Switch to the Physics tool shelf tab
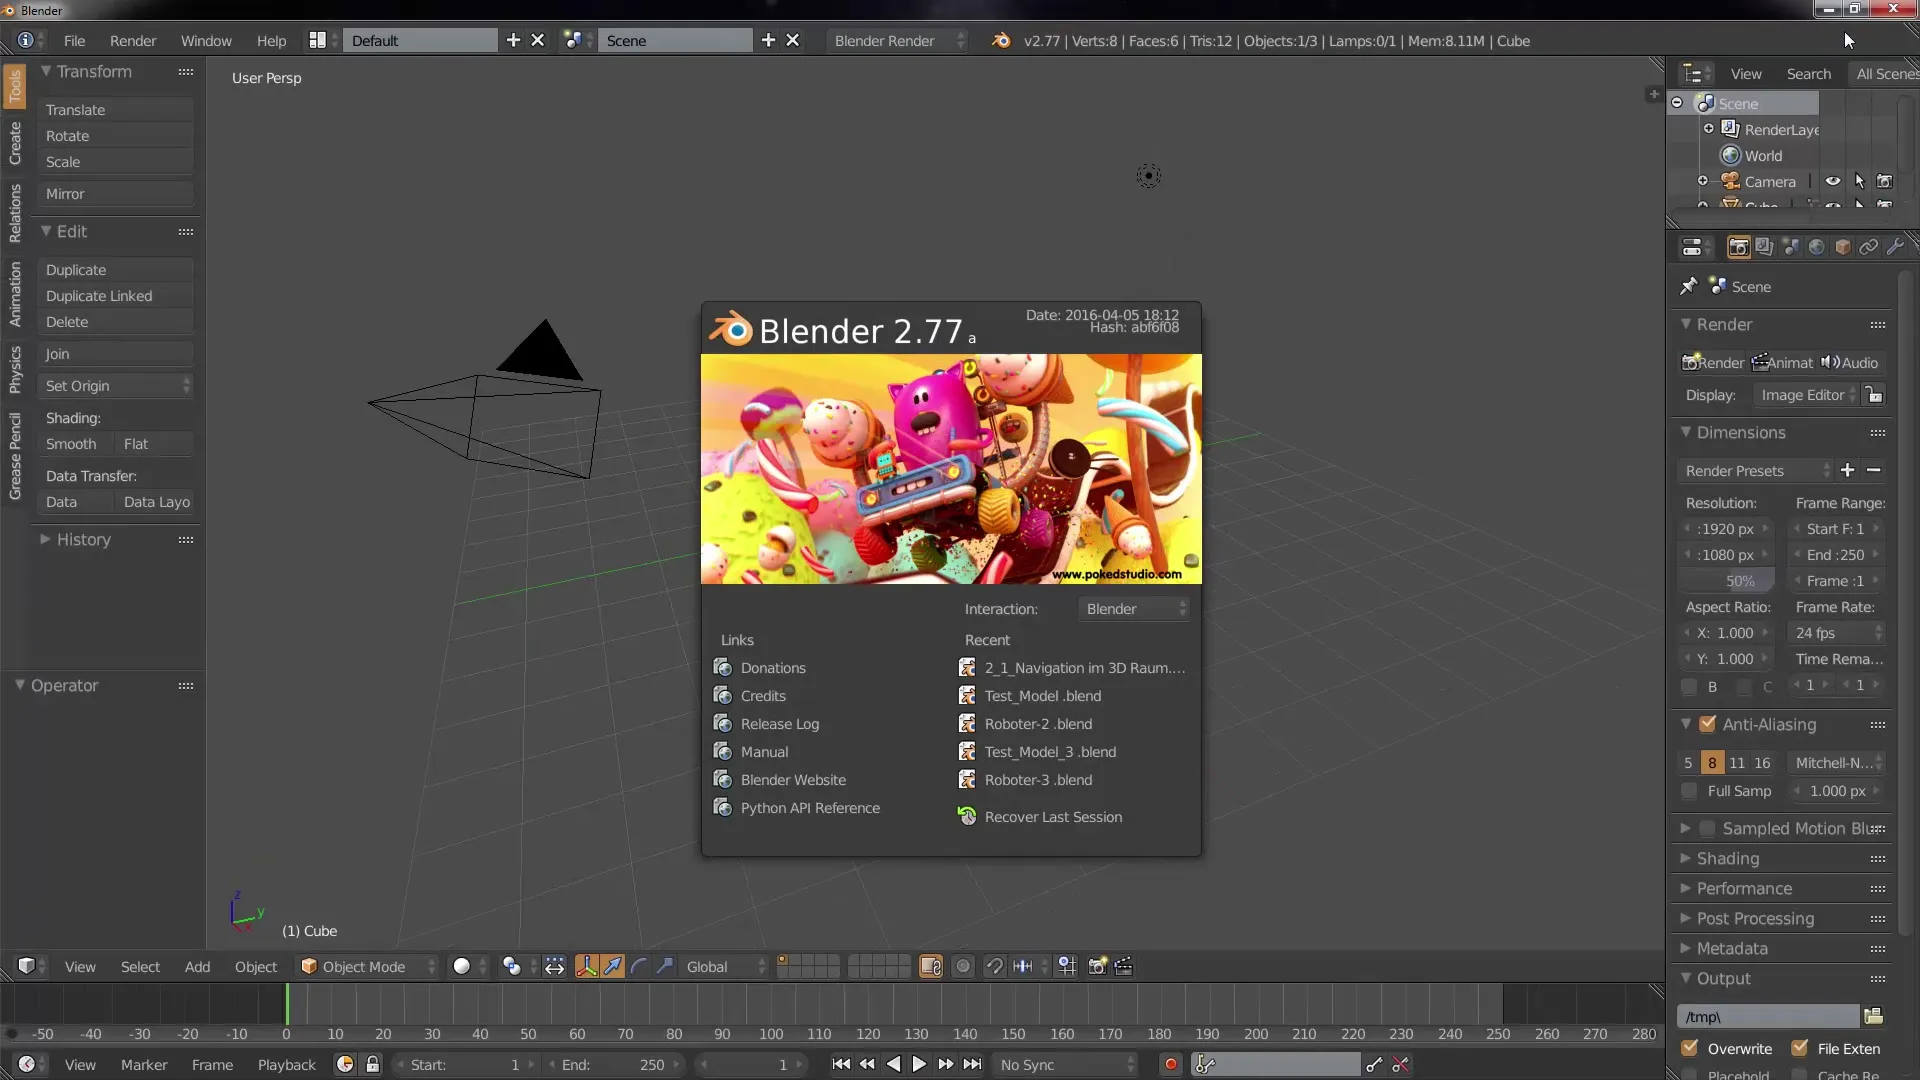 (15, 369)
